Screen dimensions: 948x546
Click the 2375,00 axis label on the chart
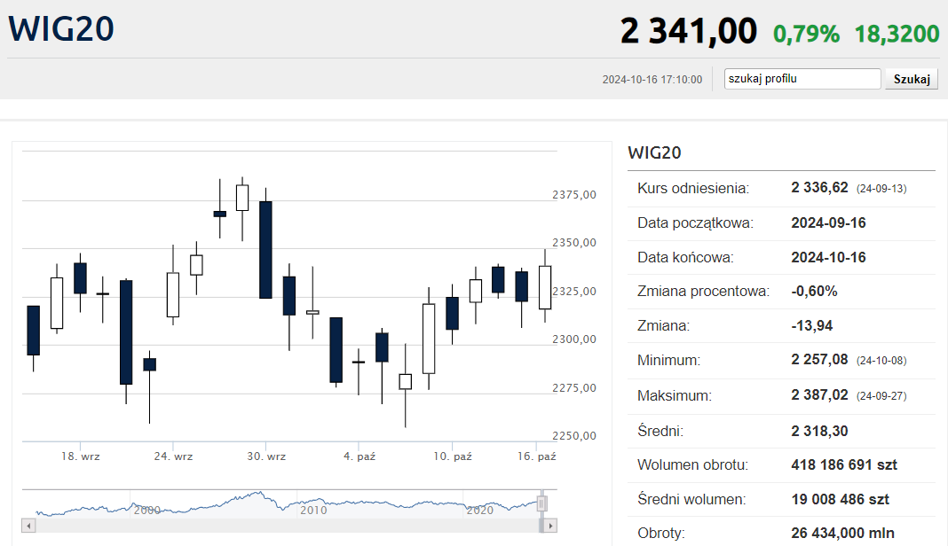coord(574,195)
